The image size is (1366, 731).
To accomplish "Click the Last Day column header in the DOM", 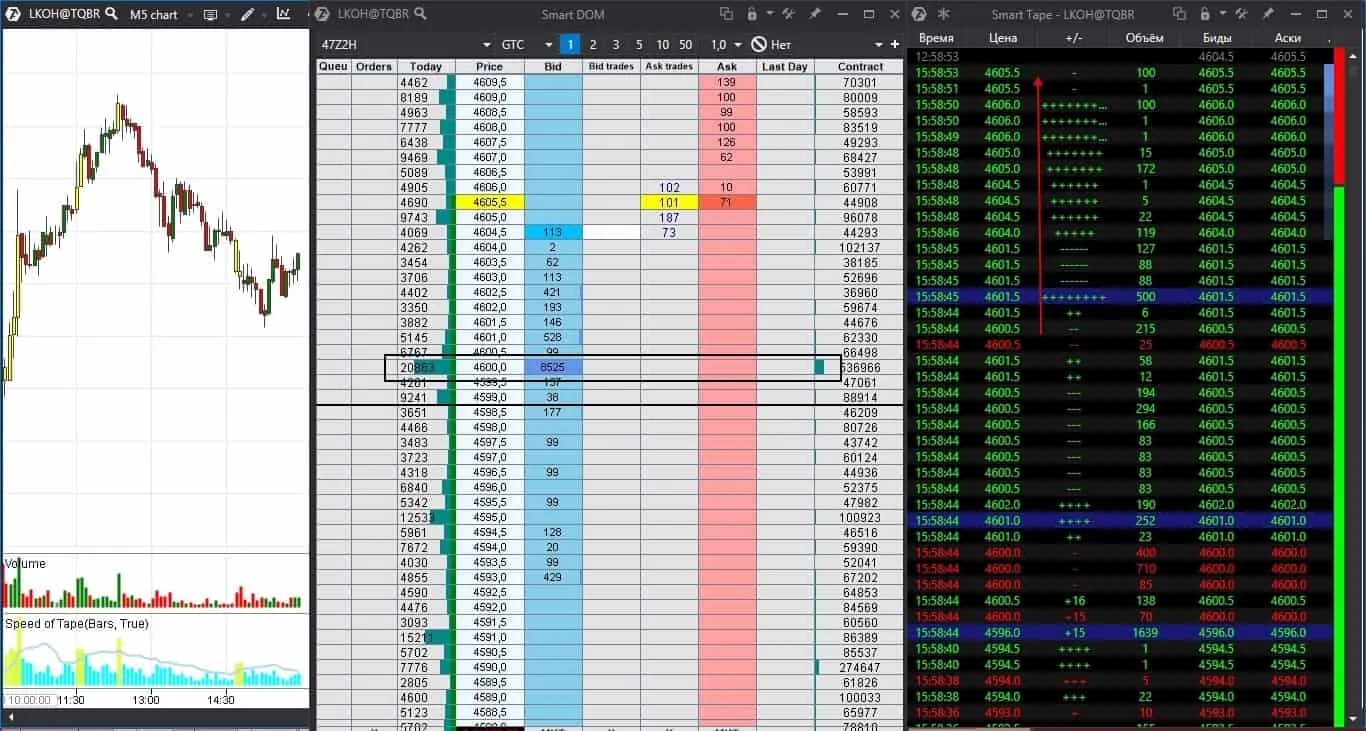I will [x=785, y=67].
